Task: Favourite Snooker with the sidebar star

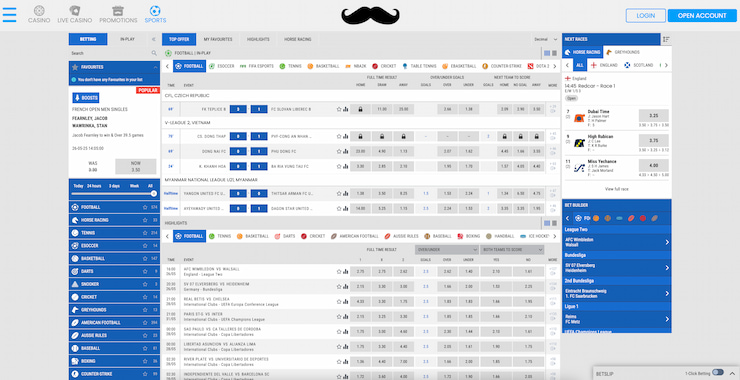Action: (x=145, y=284)
